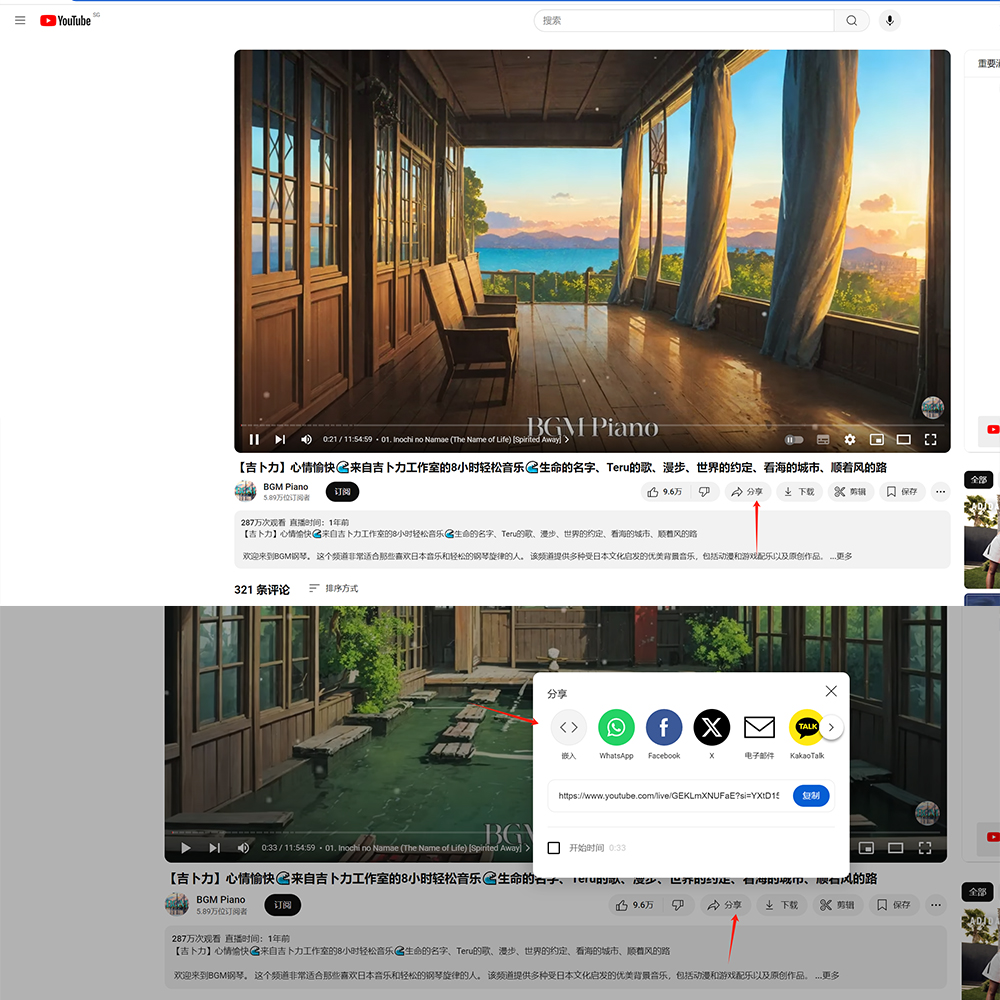Viewport: 1000px width, 1000px height.
Task: Dislike the video on the dimmed page
Action: click(x=679, y=905)
